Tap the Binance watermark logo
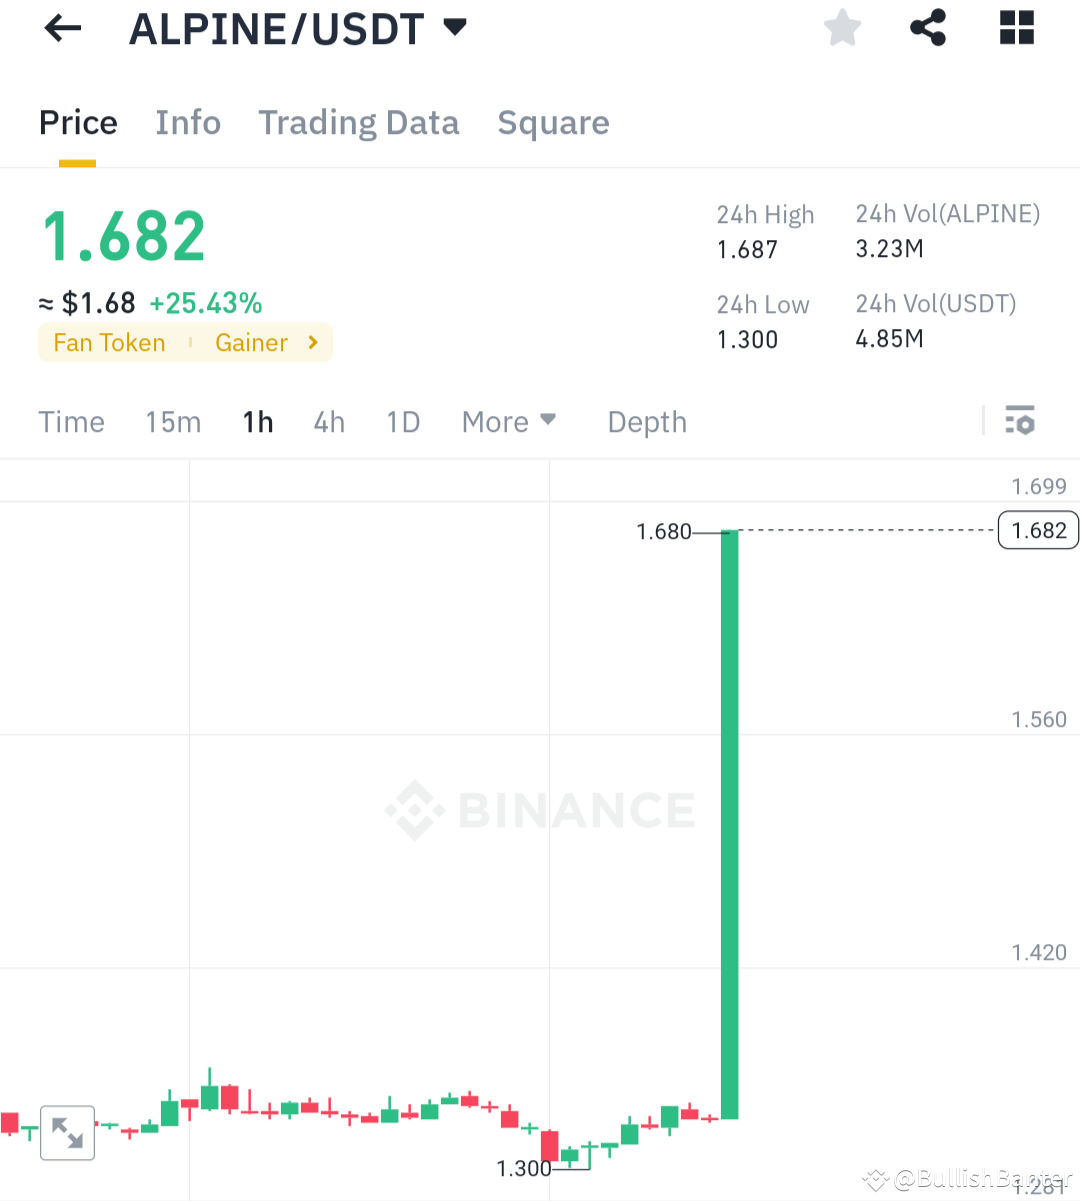Screen dimensions: 1080x1201 (540, 810)
